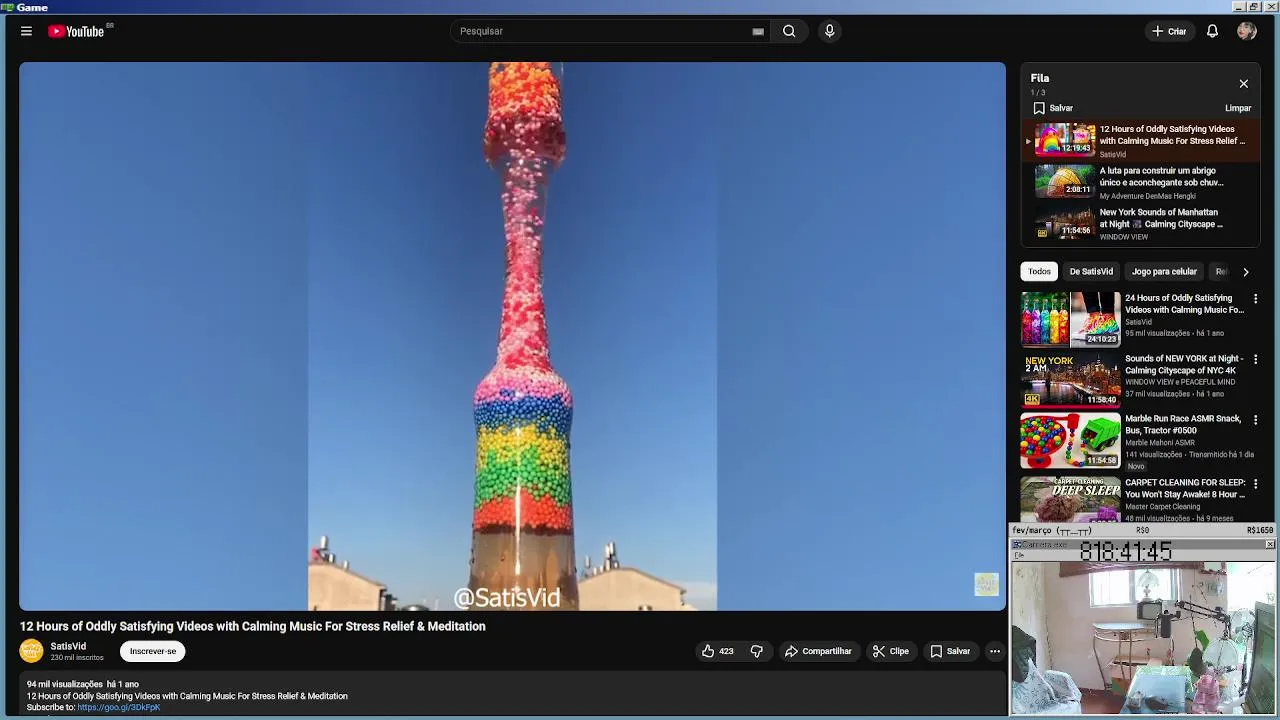The image size is (1280, 720).
Task: Open the YouTube hamburger guide menu
Action: click(26, 31)
